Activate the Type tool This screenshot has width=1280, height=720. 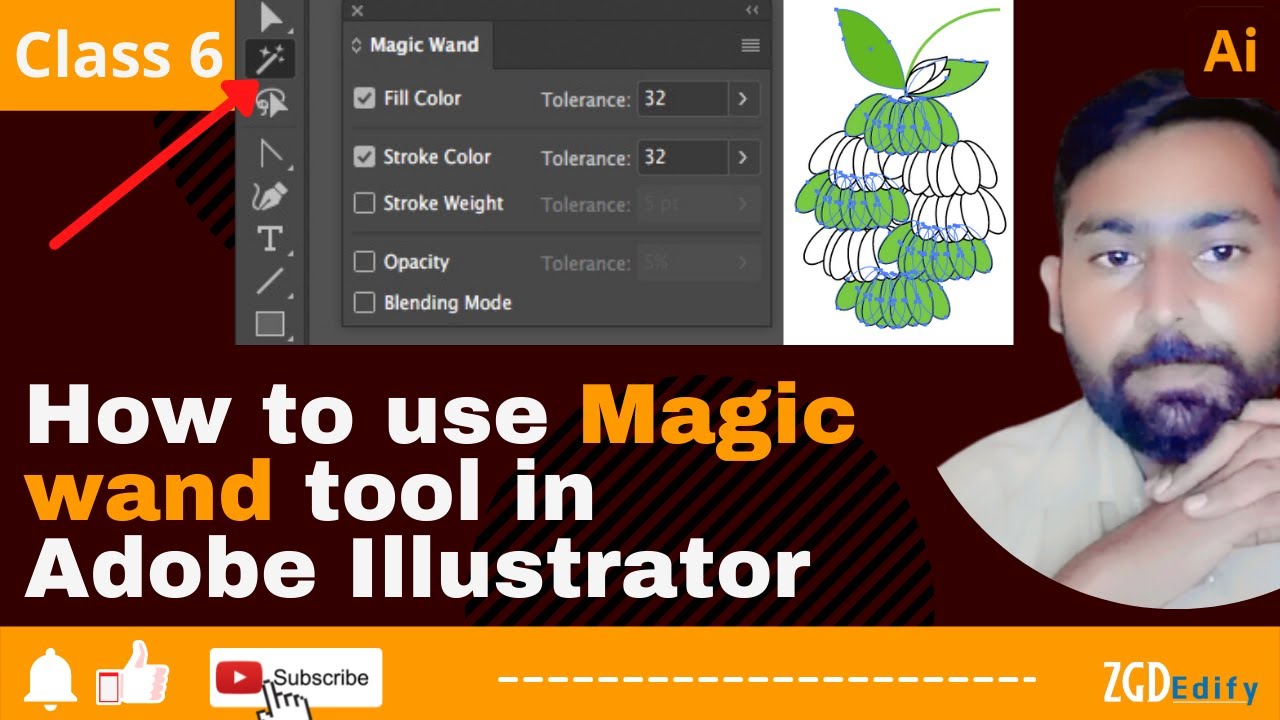click(x=270, y=239)
